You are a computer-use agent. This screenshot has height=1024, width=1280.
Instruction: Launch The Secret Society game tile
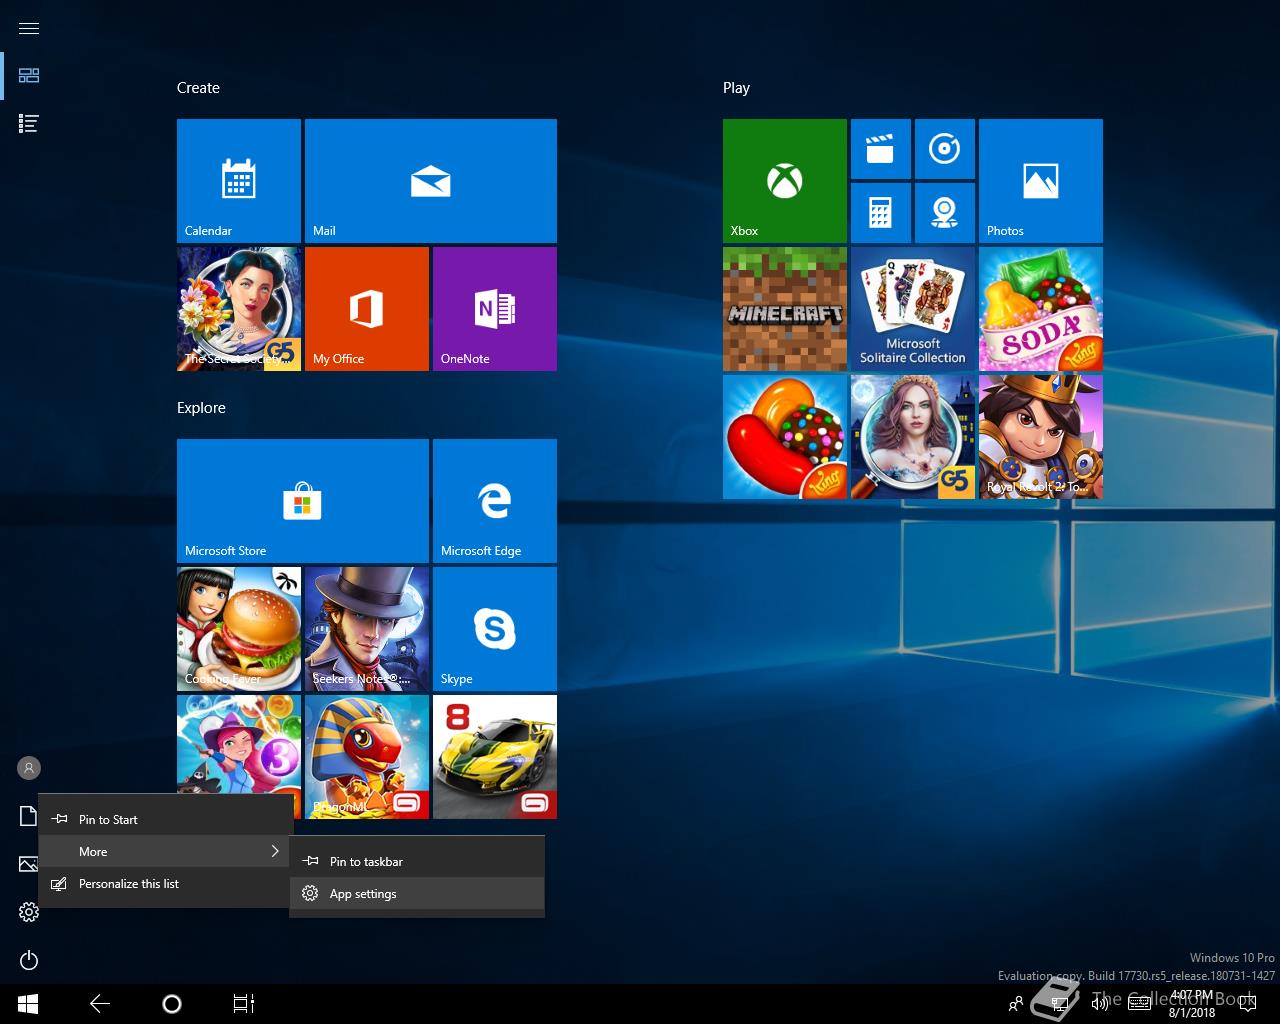coord(239,309)
